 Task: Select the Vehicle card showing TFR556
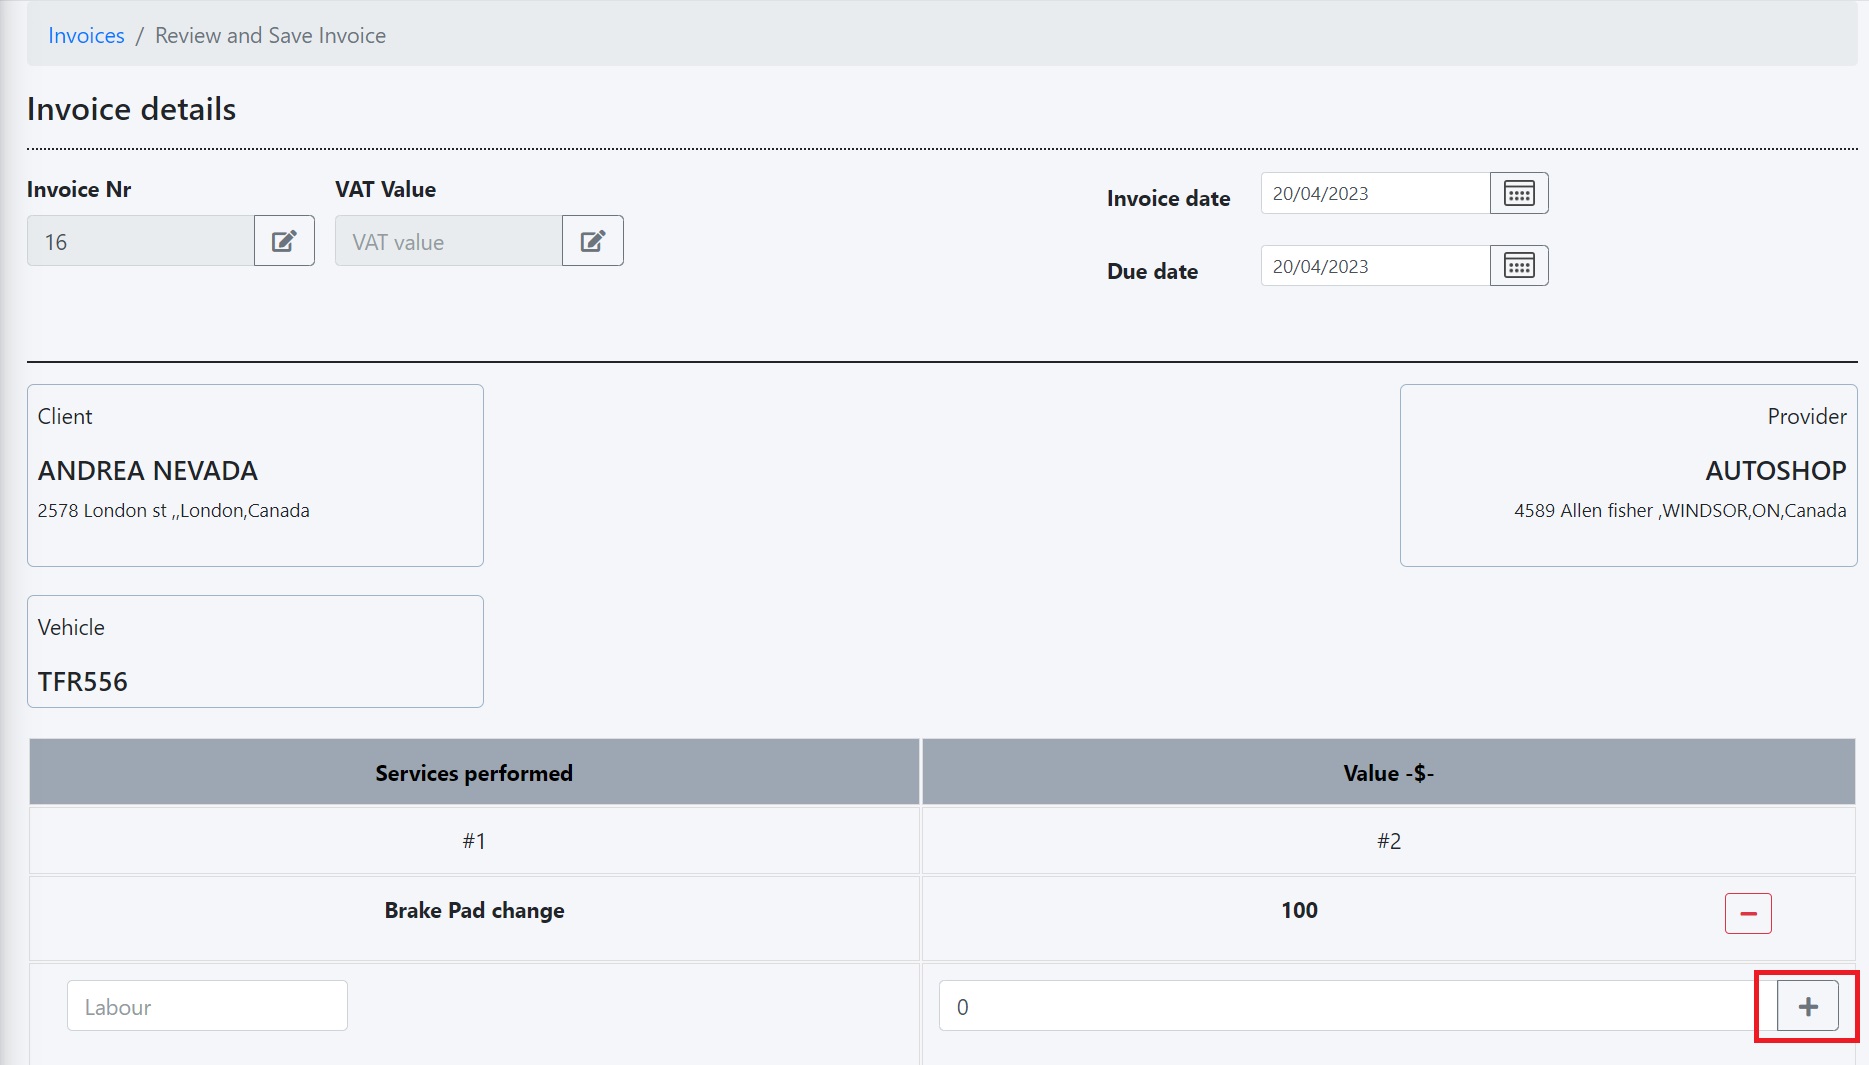[255, 651]
